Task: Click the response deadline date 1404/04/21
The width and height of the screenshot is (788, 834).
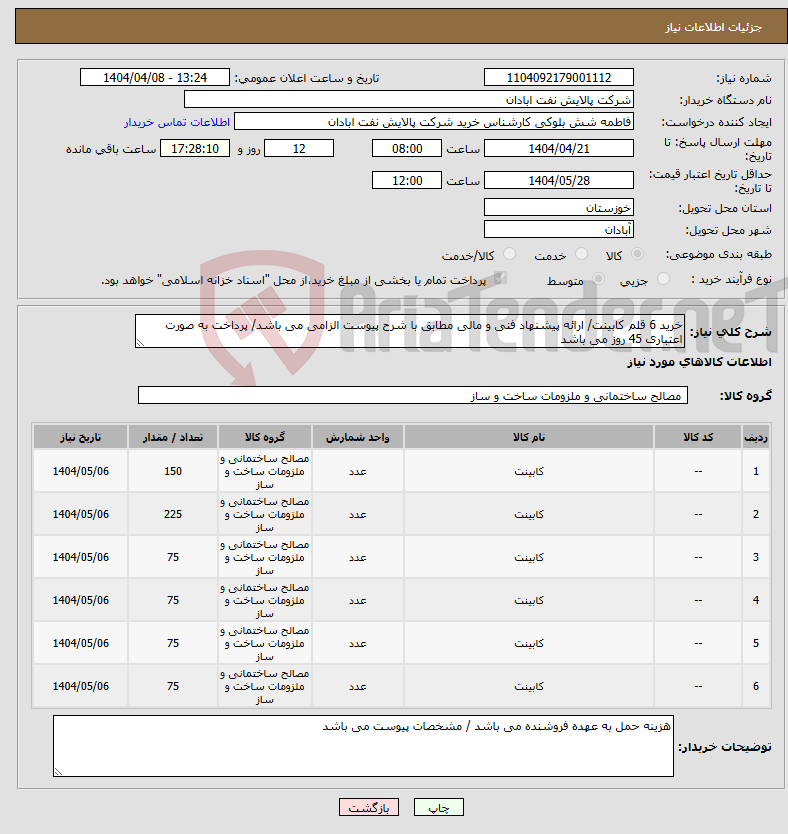Action: pos(559,148)
